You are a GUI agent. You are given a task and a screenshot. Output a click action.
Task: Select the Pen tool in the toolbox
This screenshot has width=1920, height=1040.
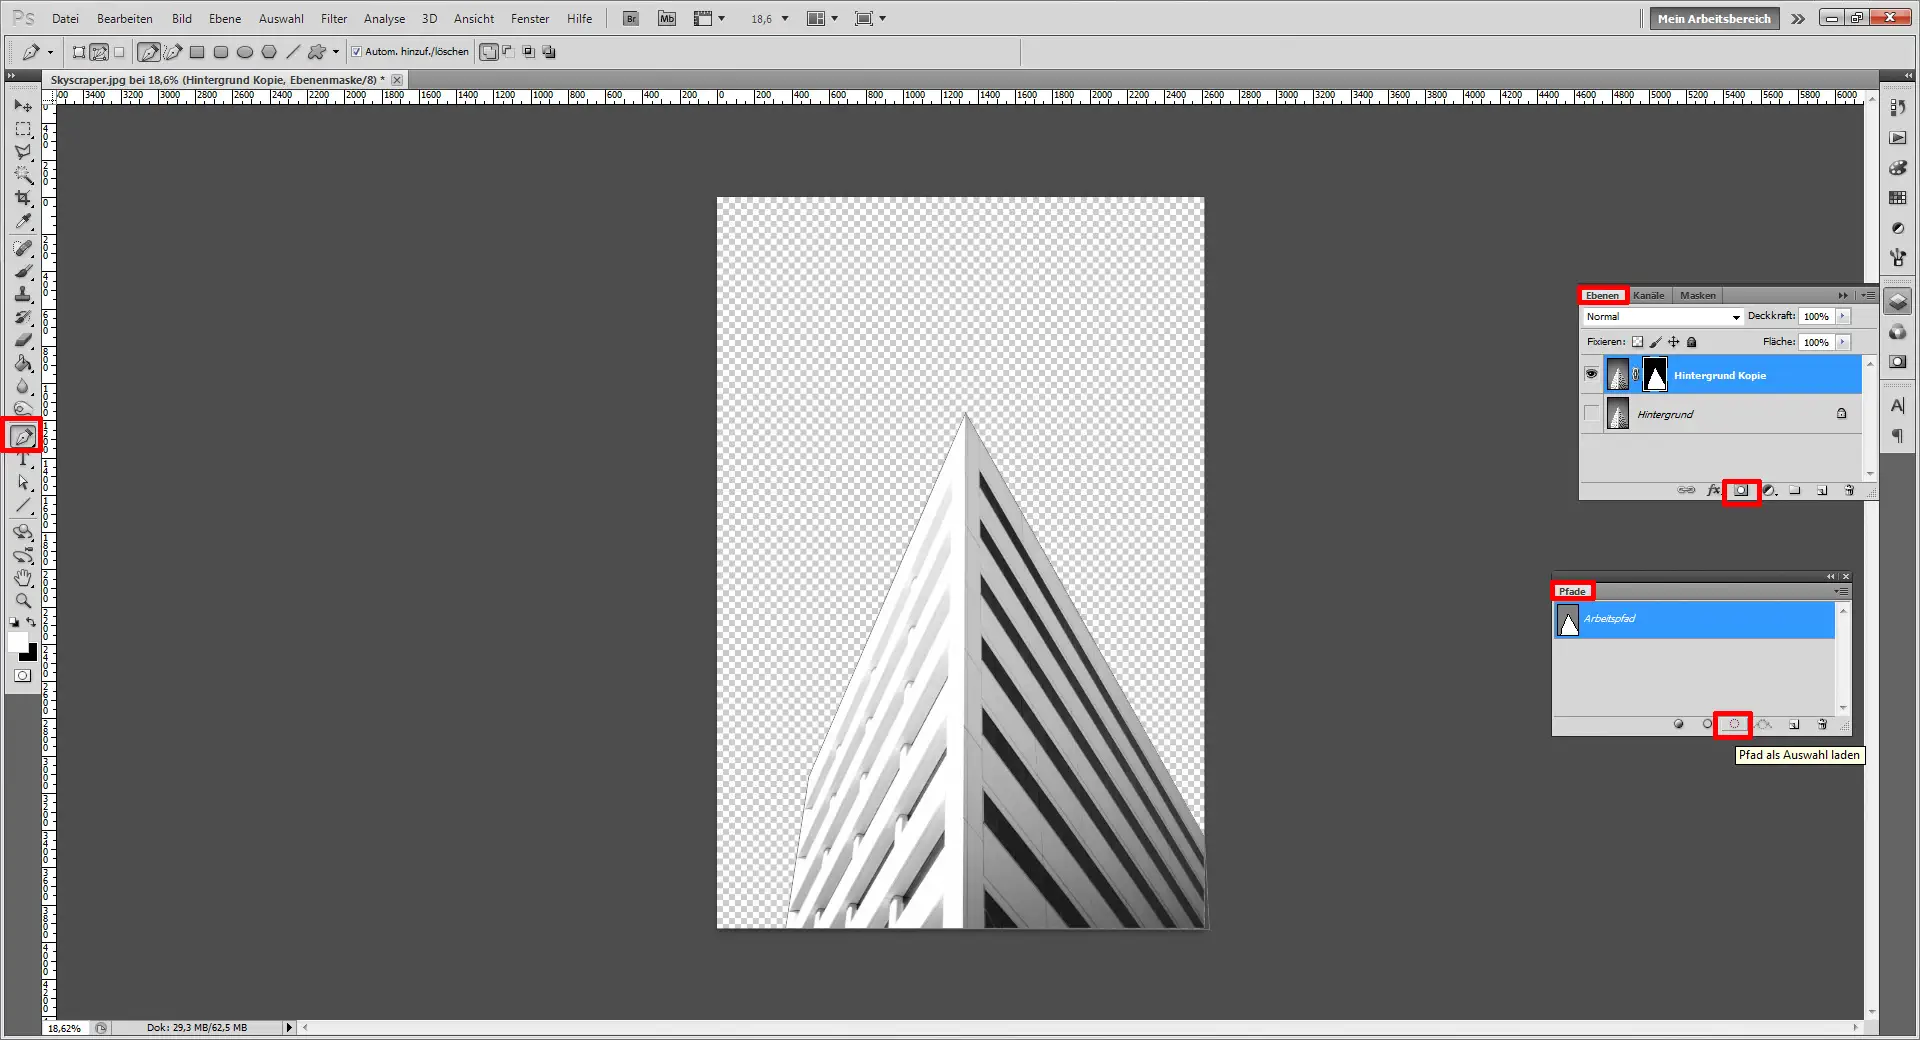pyautogui.click(x=23, y=436)
